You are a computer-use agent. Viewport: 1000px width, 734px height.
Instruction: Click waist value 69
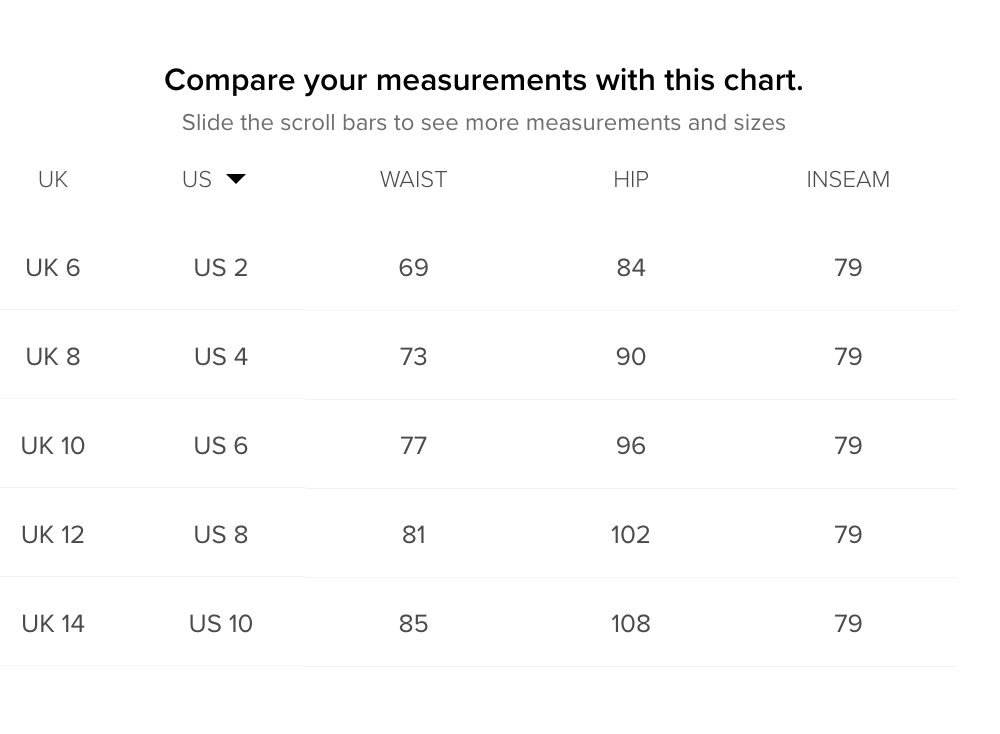point(413,268)
